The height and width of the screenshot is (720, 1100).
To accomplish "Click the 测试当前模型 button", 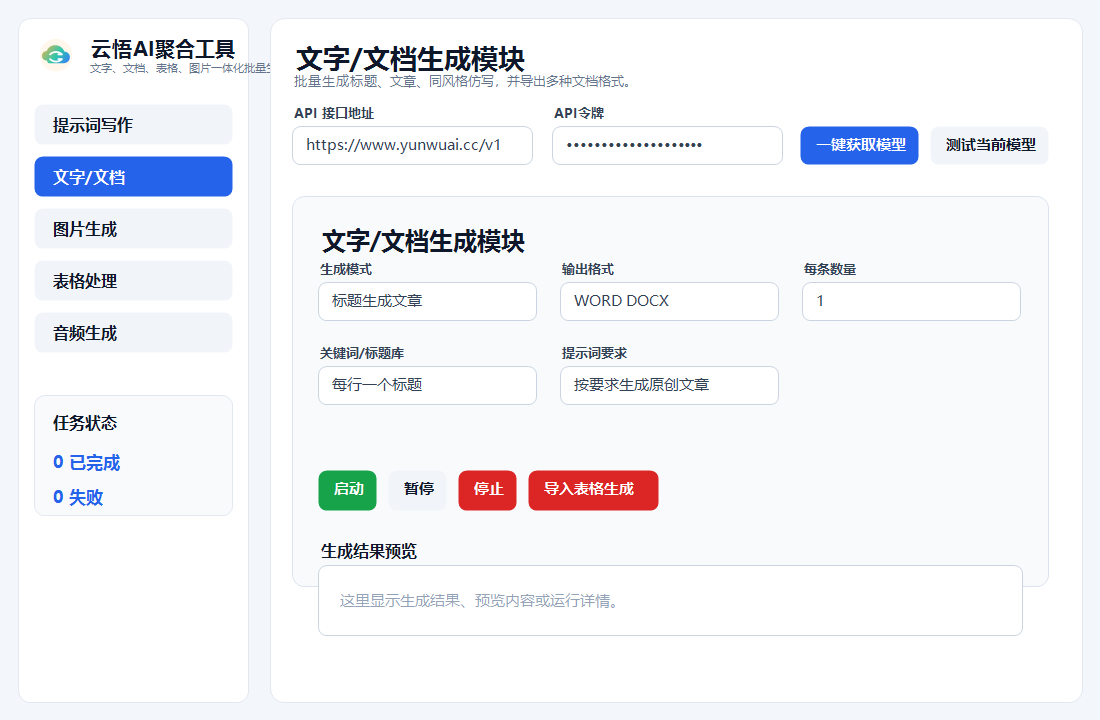I will (989, 145).
